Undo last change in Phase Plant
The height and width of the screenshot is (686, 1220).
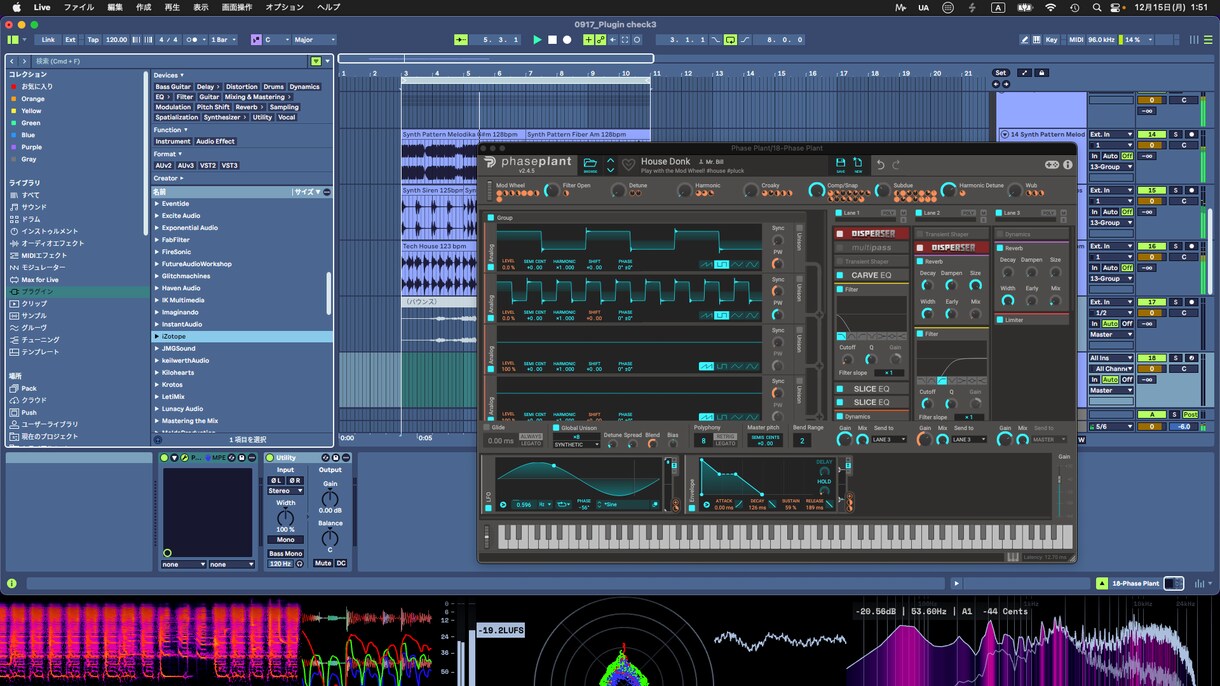pyautogui.click(x=881, y=164)
